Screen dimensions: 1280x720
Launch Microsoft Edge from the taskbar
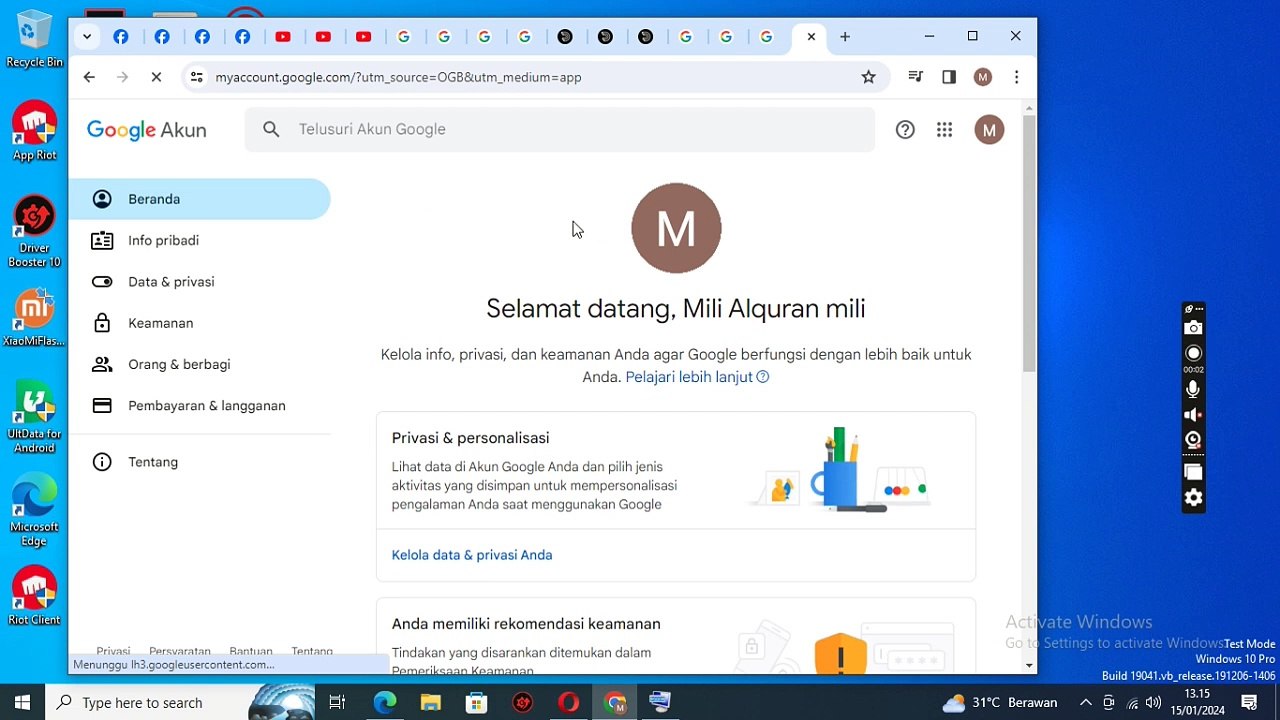385,702
